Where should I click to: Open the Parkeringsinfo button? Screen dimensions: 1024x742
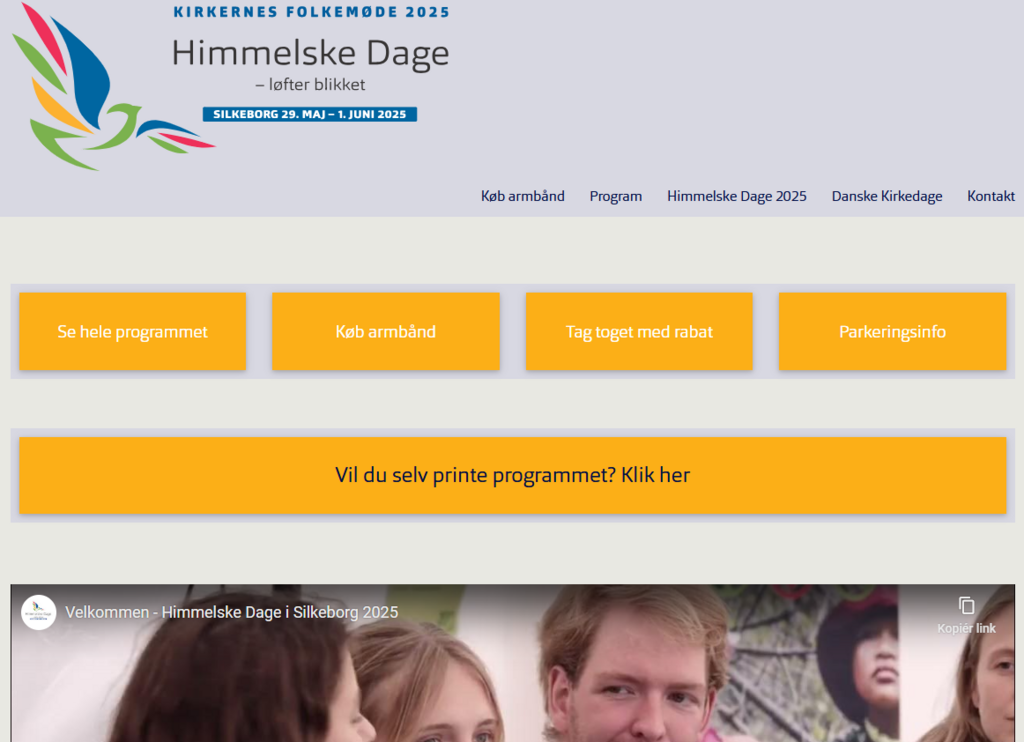coord(892,331)
